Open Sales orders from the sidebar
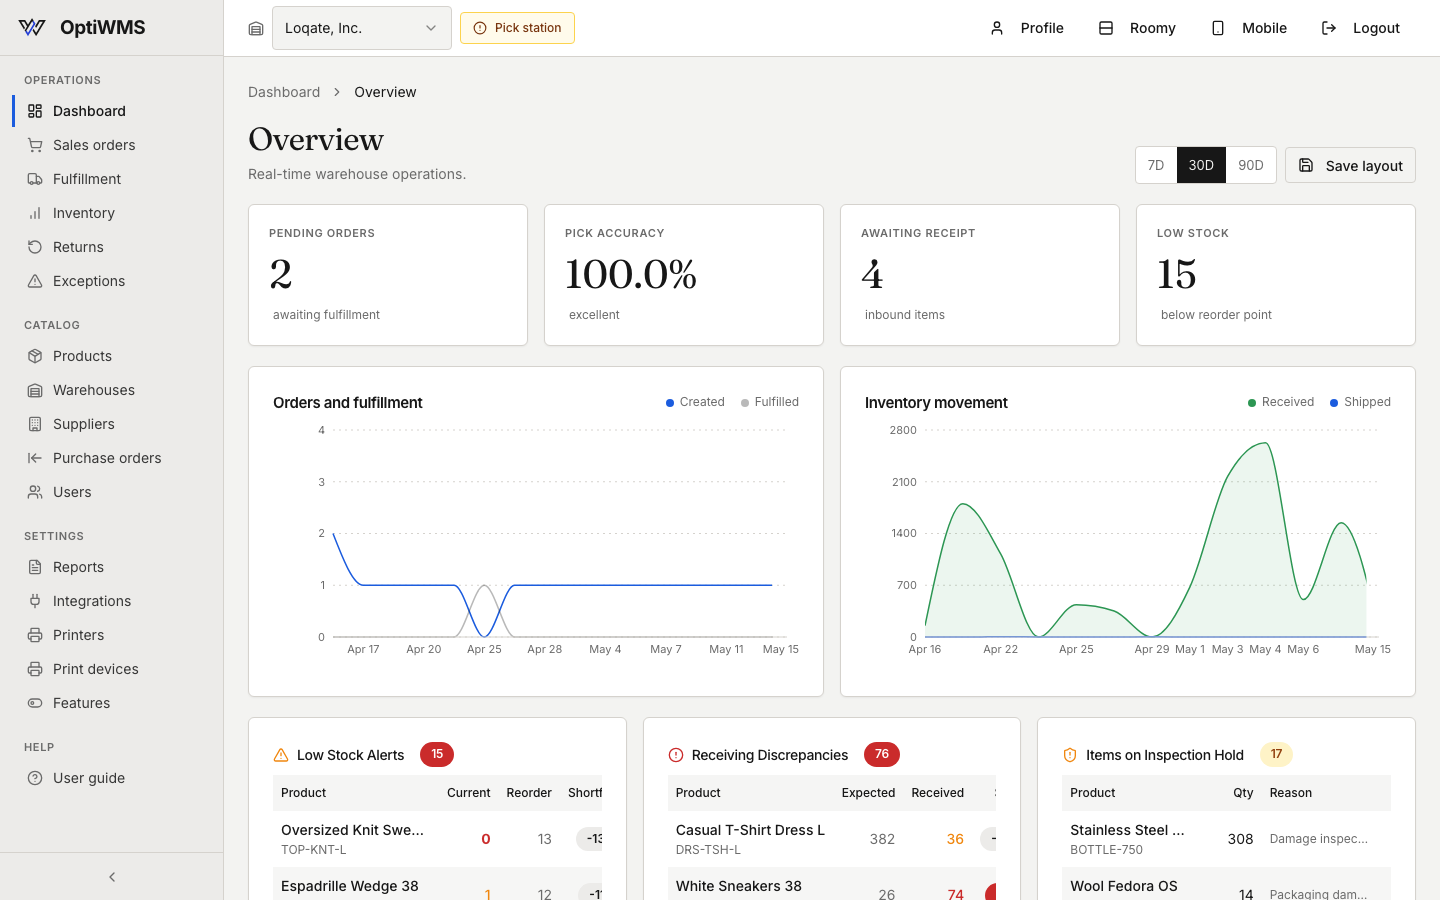The image size is (1440, 900). pos(112,145)
